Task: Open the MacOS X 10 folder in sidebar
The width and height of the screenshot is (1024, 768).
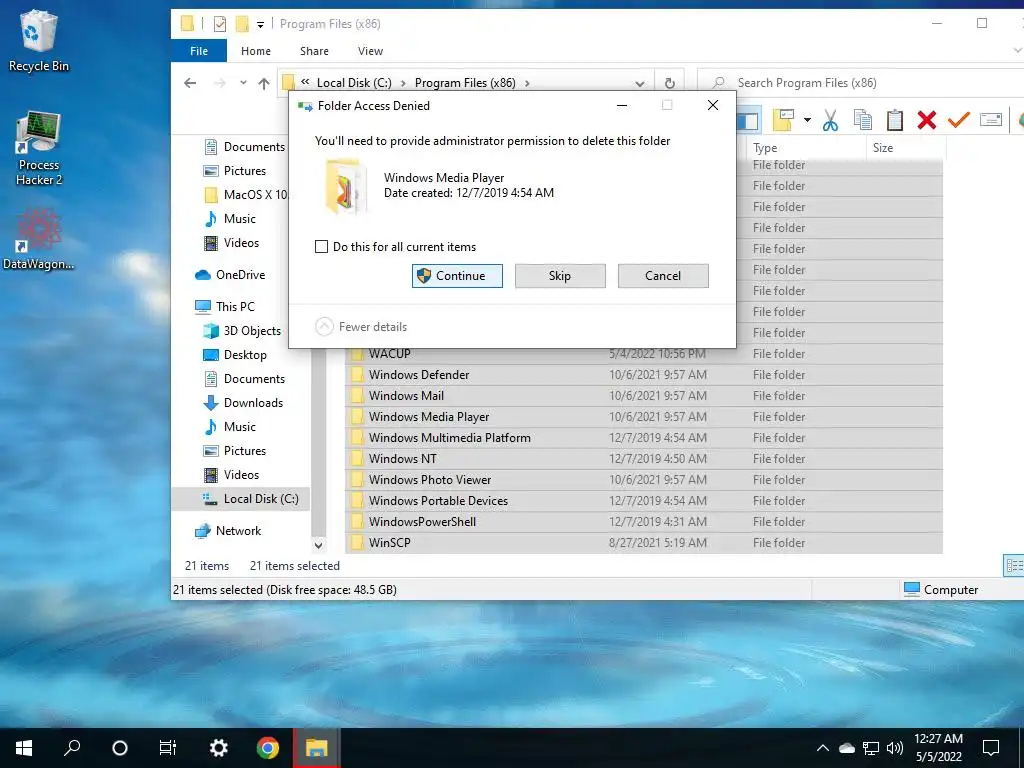Action: pos(246,195)
